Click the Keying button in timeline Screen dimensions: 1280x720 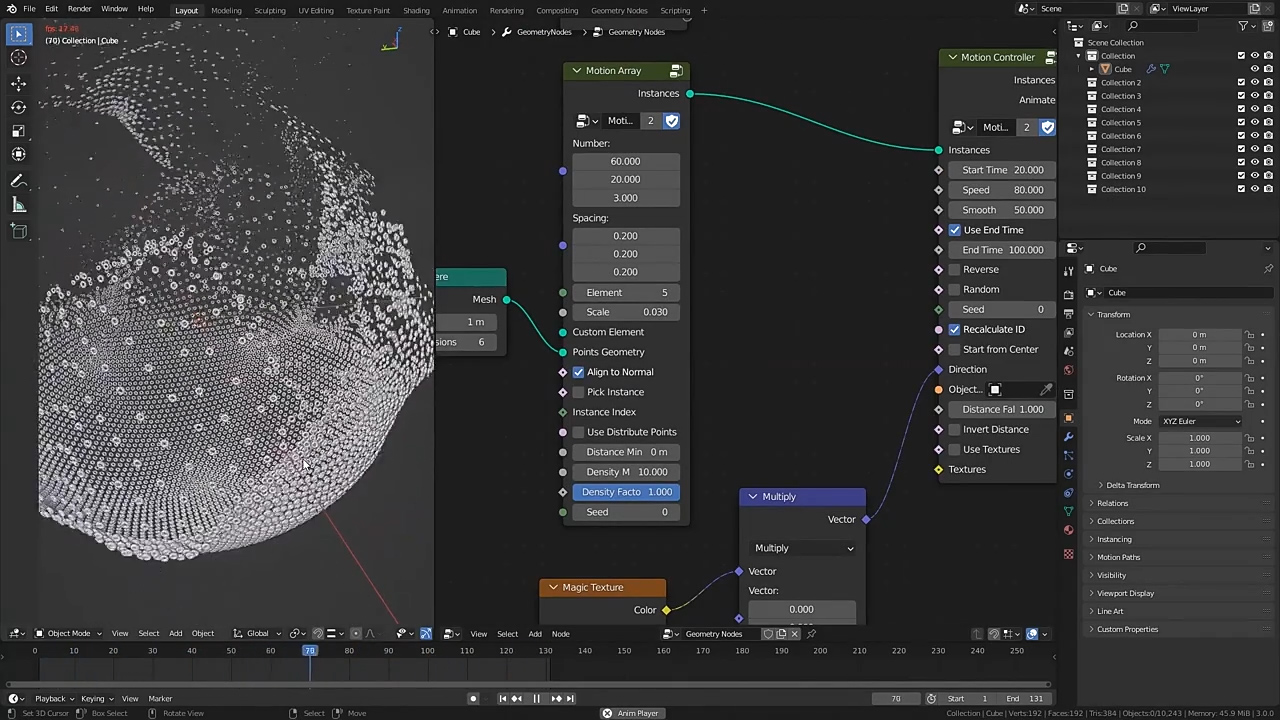(93, 699)
